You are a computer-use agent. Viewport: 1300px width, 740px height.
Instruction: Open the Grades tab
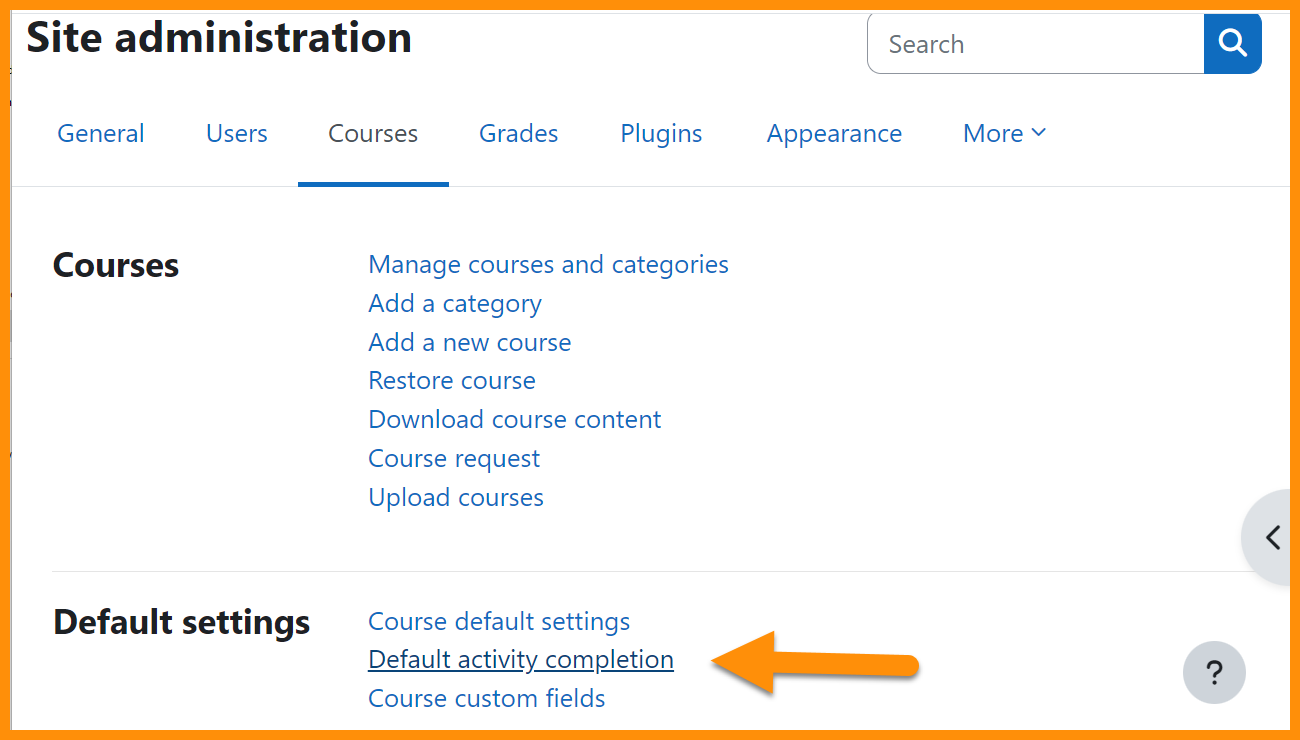[518, 132]
